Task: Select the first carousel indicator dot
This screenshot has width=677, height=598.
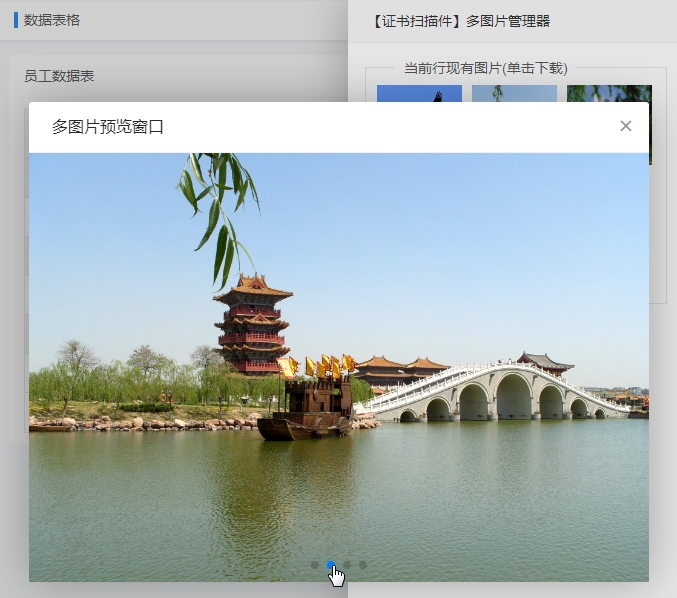Action: 315,565
